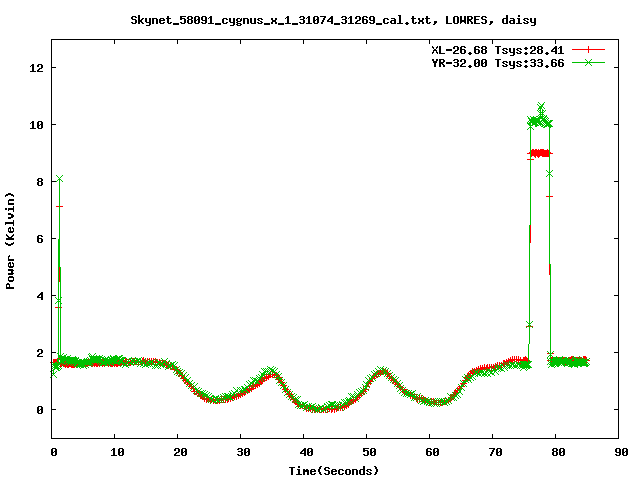Viewport: 640px width, 480px height.
Task: Click the x-axis tick label 50
Action: (x=369, y=452)
